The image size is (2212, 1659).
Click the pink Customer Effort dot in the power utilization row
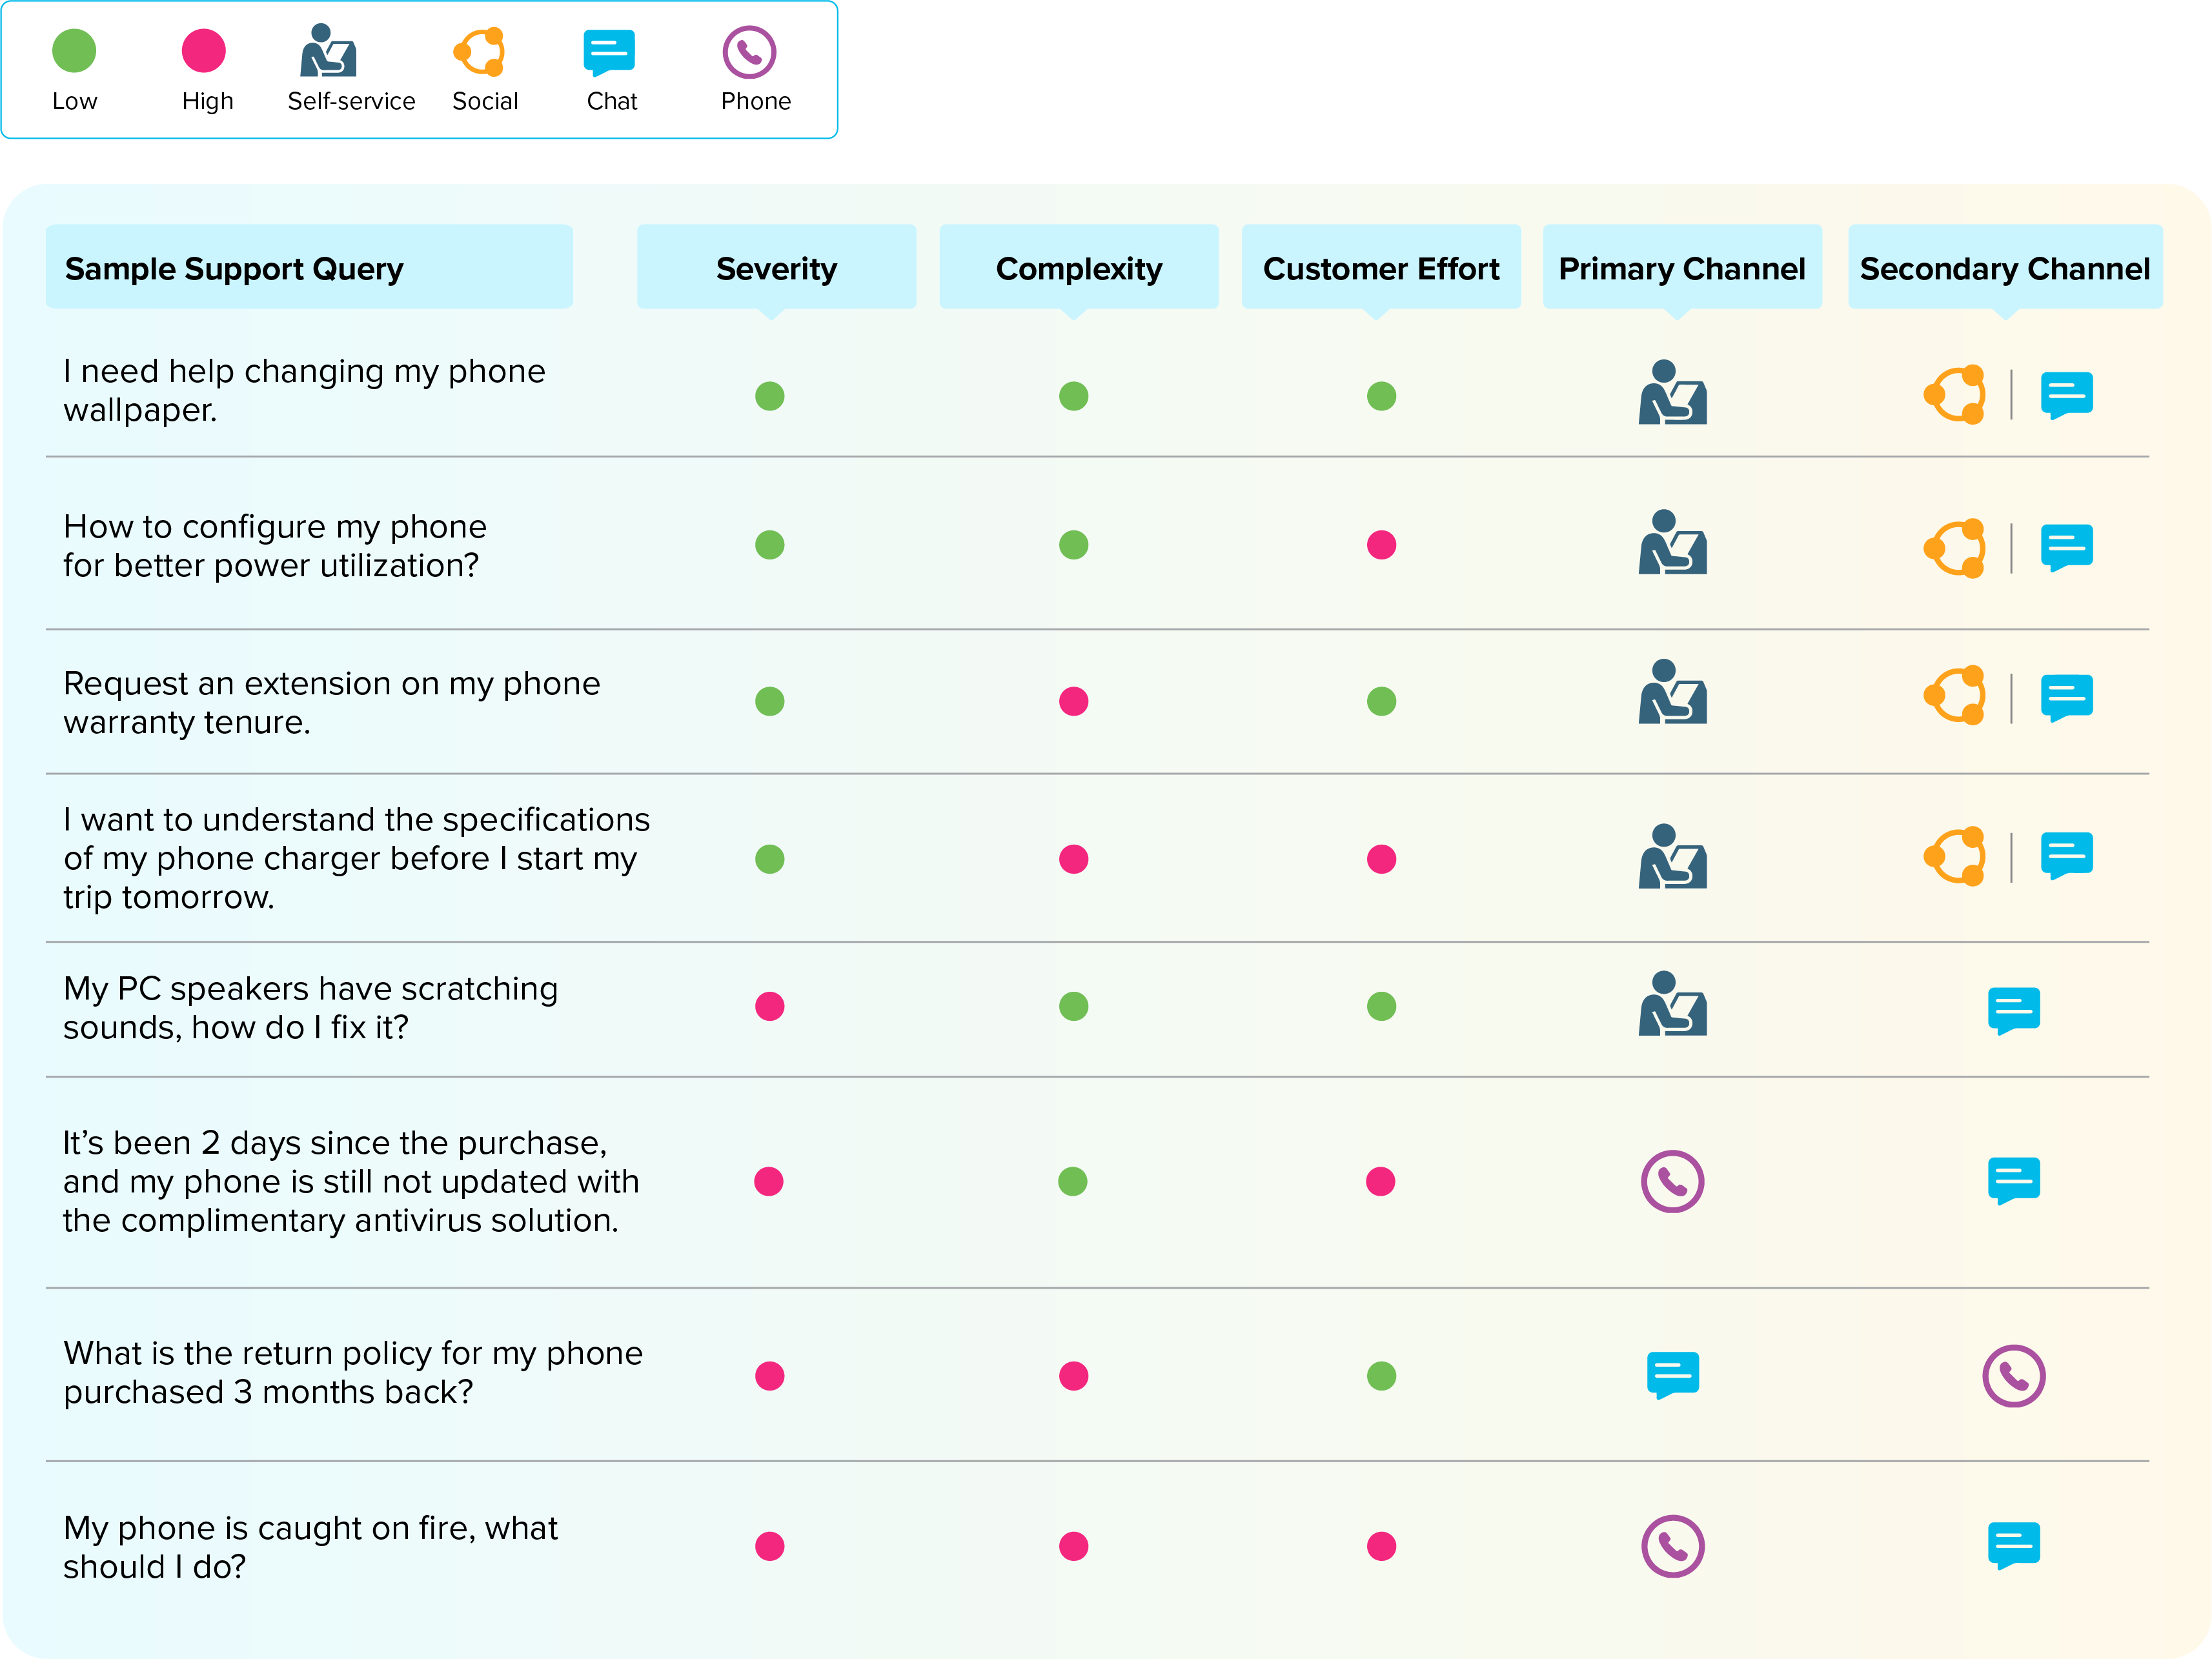tap(1381, 545)
